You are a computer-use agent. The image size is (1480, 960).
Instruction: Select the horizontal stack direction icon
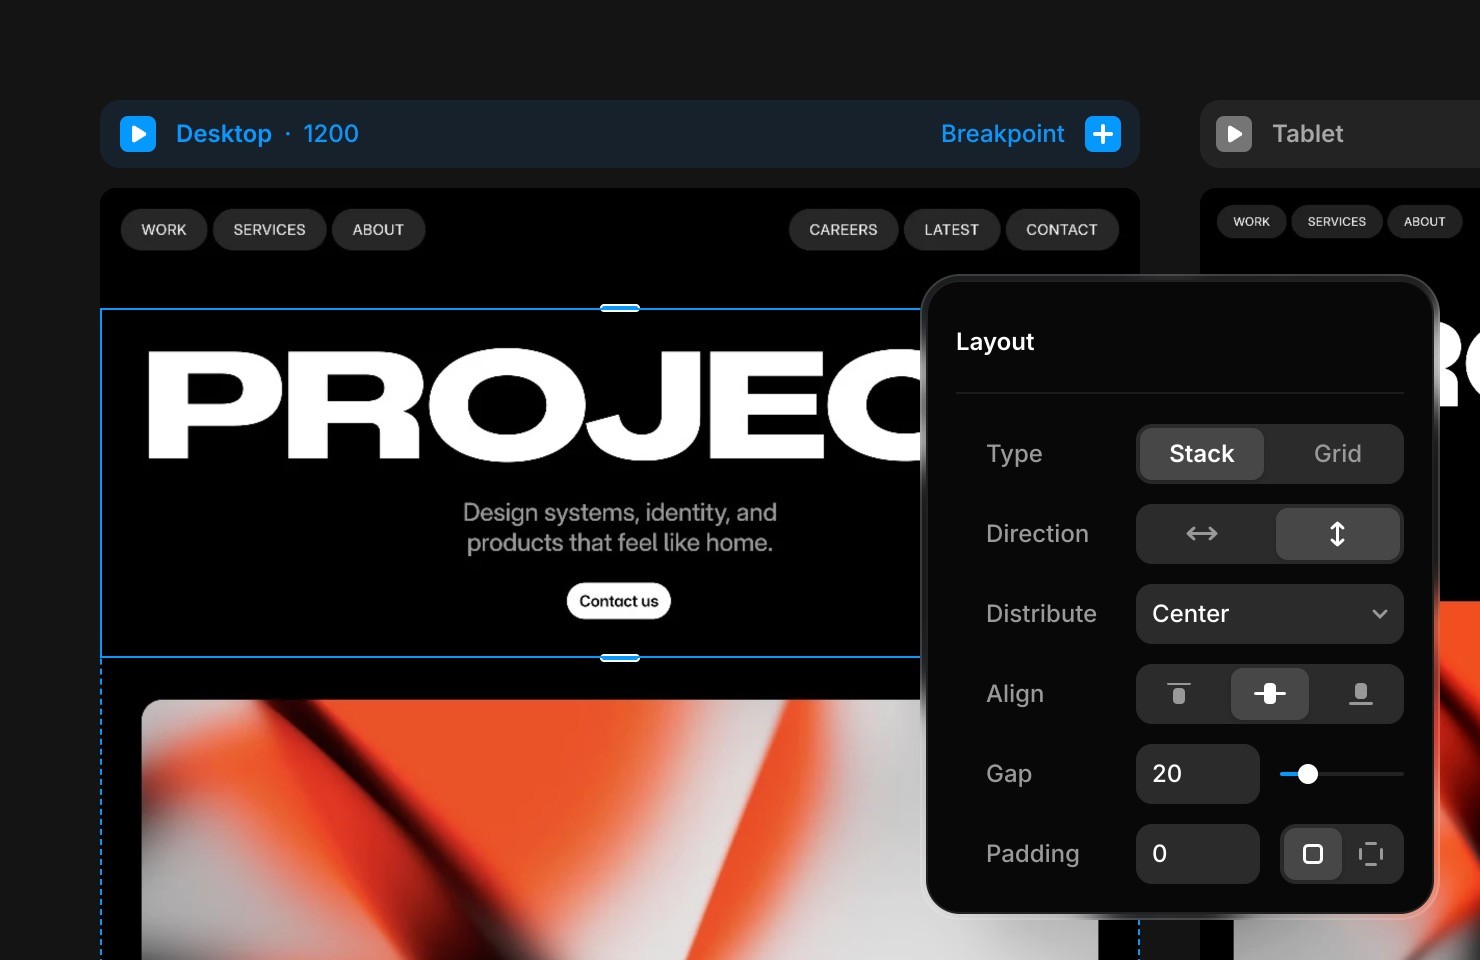(1201, 533)
